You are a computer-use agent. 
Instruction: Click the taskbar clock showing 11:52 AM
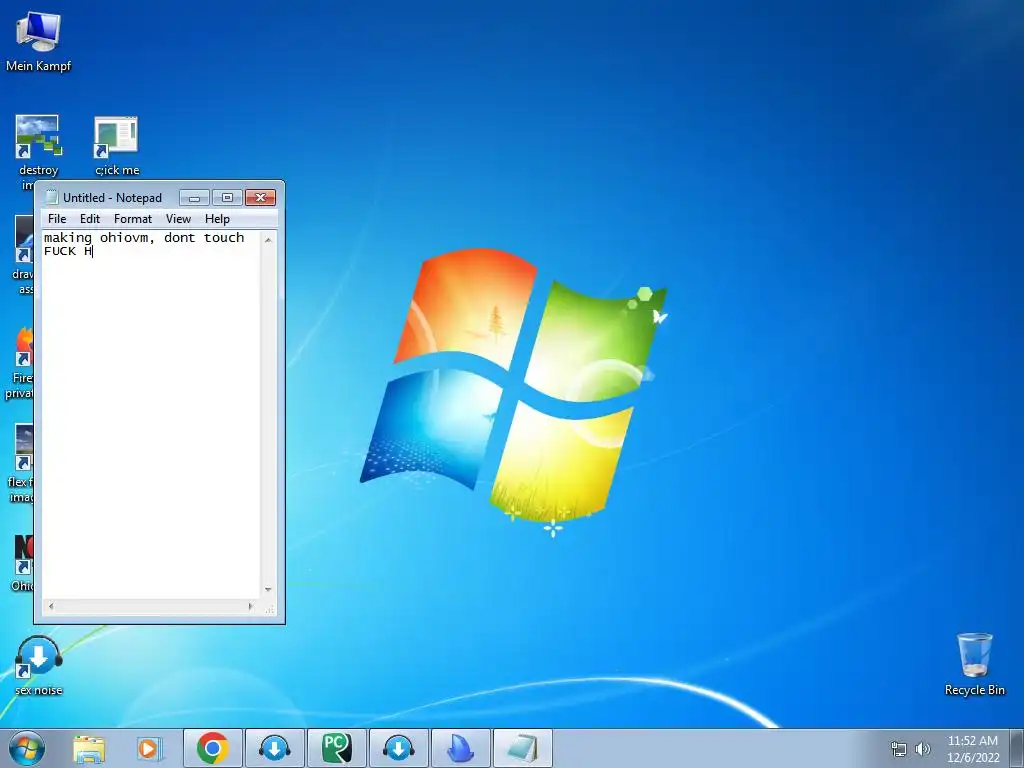[x=973, y=749]
